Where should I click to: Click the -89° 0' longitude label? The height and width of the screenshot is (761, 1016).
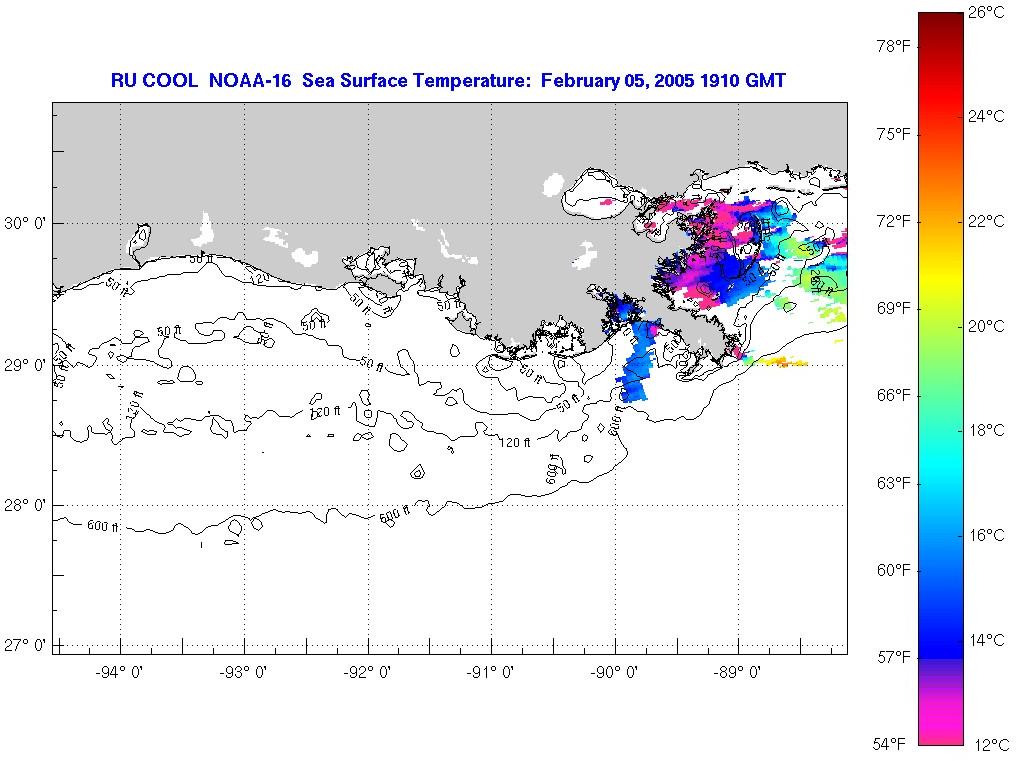pos(737,673)
